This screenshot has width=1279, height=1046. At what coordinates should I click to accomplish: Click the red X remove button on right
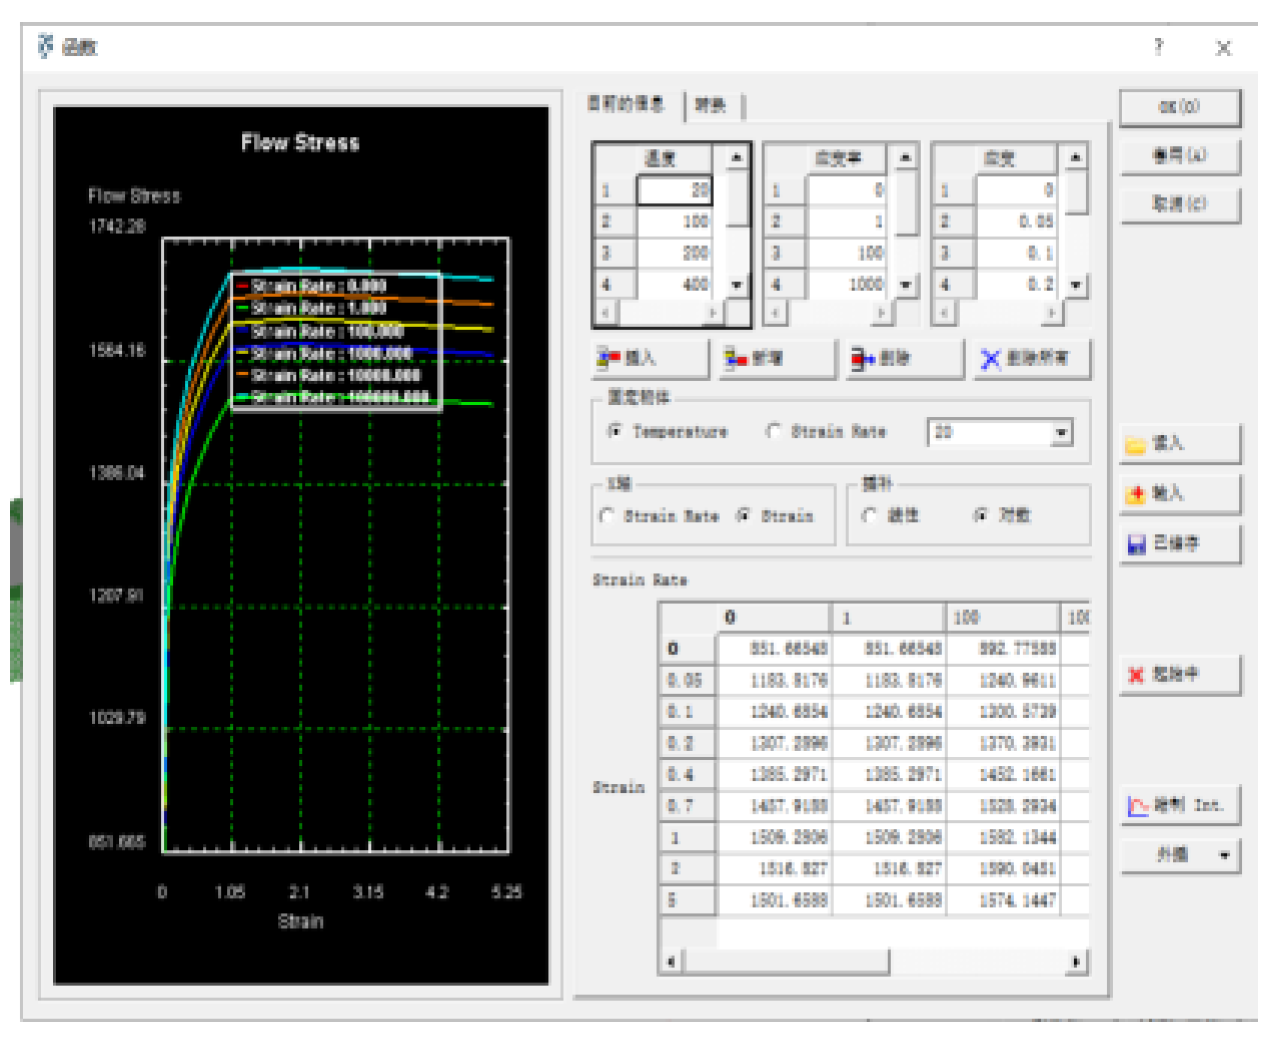[1178, 675]
